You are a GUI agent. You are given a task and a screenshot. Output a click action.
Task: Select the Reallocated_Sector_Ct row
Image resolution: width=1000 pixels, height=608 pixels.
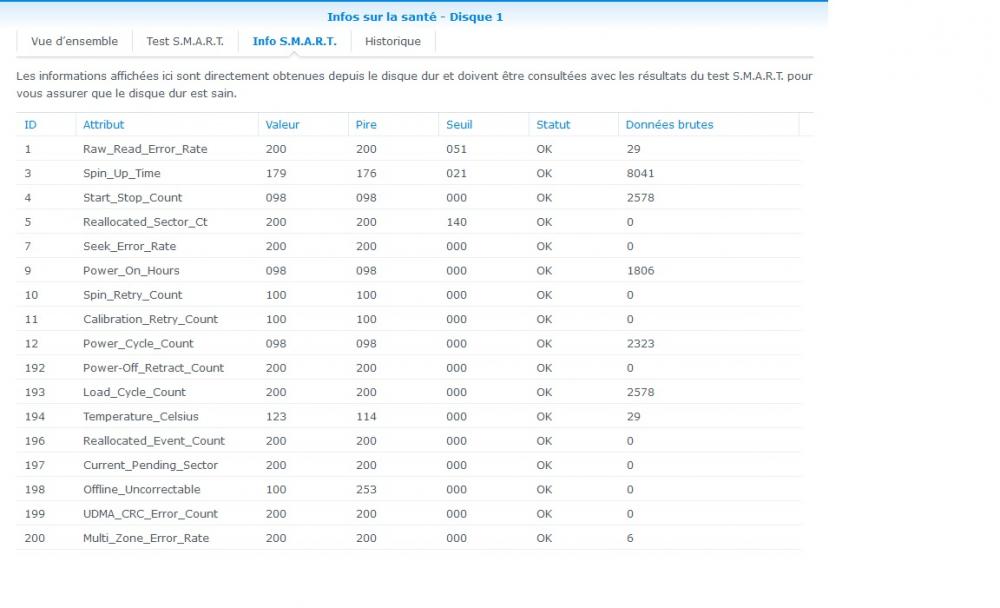click(408, 222)
